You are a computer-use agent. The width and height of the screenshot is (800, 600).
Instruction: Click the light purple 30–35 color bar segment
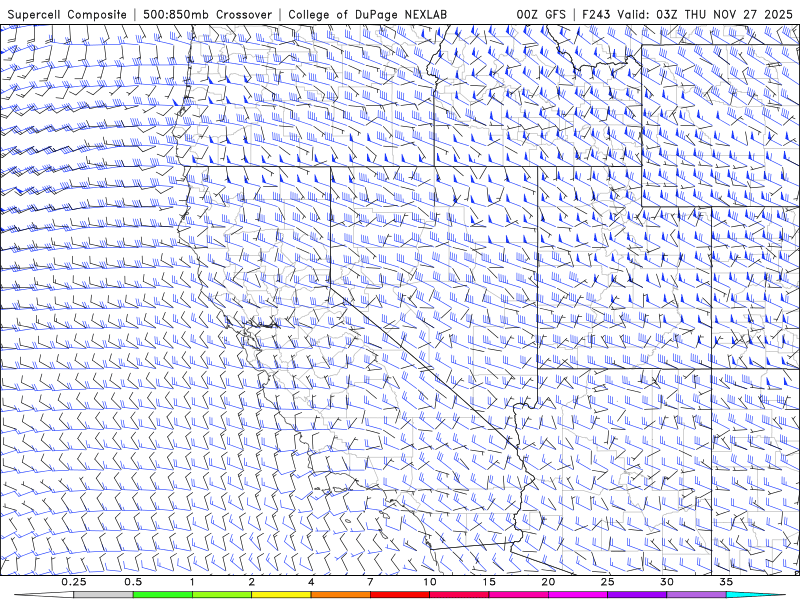click(696, 595)
